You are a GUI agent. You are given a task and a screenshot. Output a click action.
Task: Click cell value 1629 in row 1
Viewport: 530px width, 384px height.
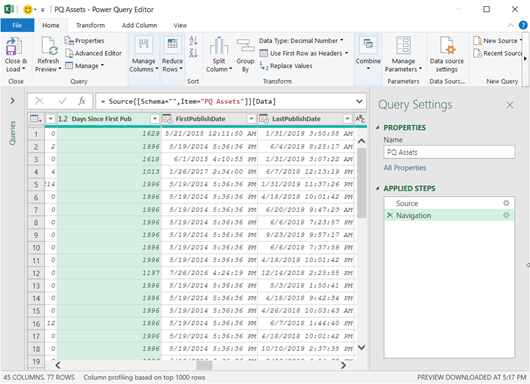[x=109, y=134]
